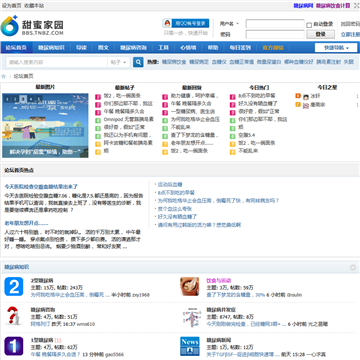Go to the home icon in breadcrumb
Image resolution: width=360 pixels, height=360 pixels.
click(x=4, y=76)
